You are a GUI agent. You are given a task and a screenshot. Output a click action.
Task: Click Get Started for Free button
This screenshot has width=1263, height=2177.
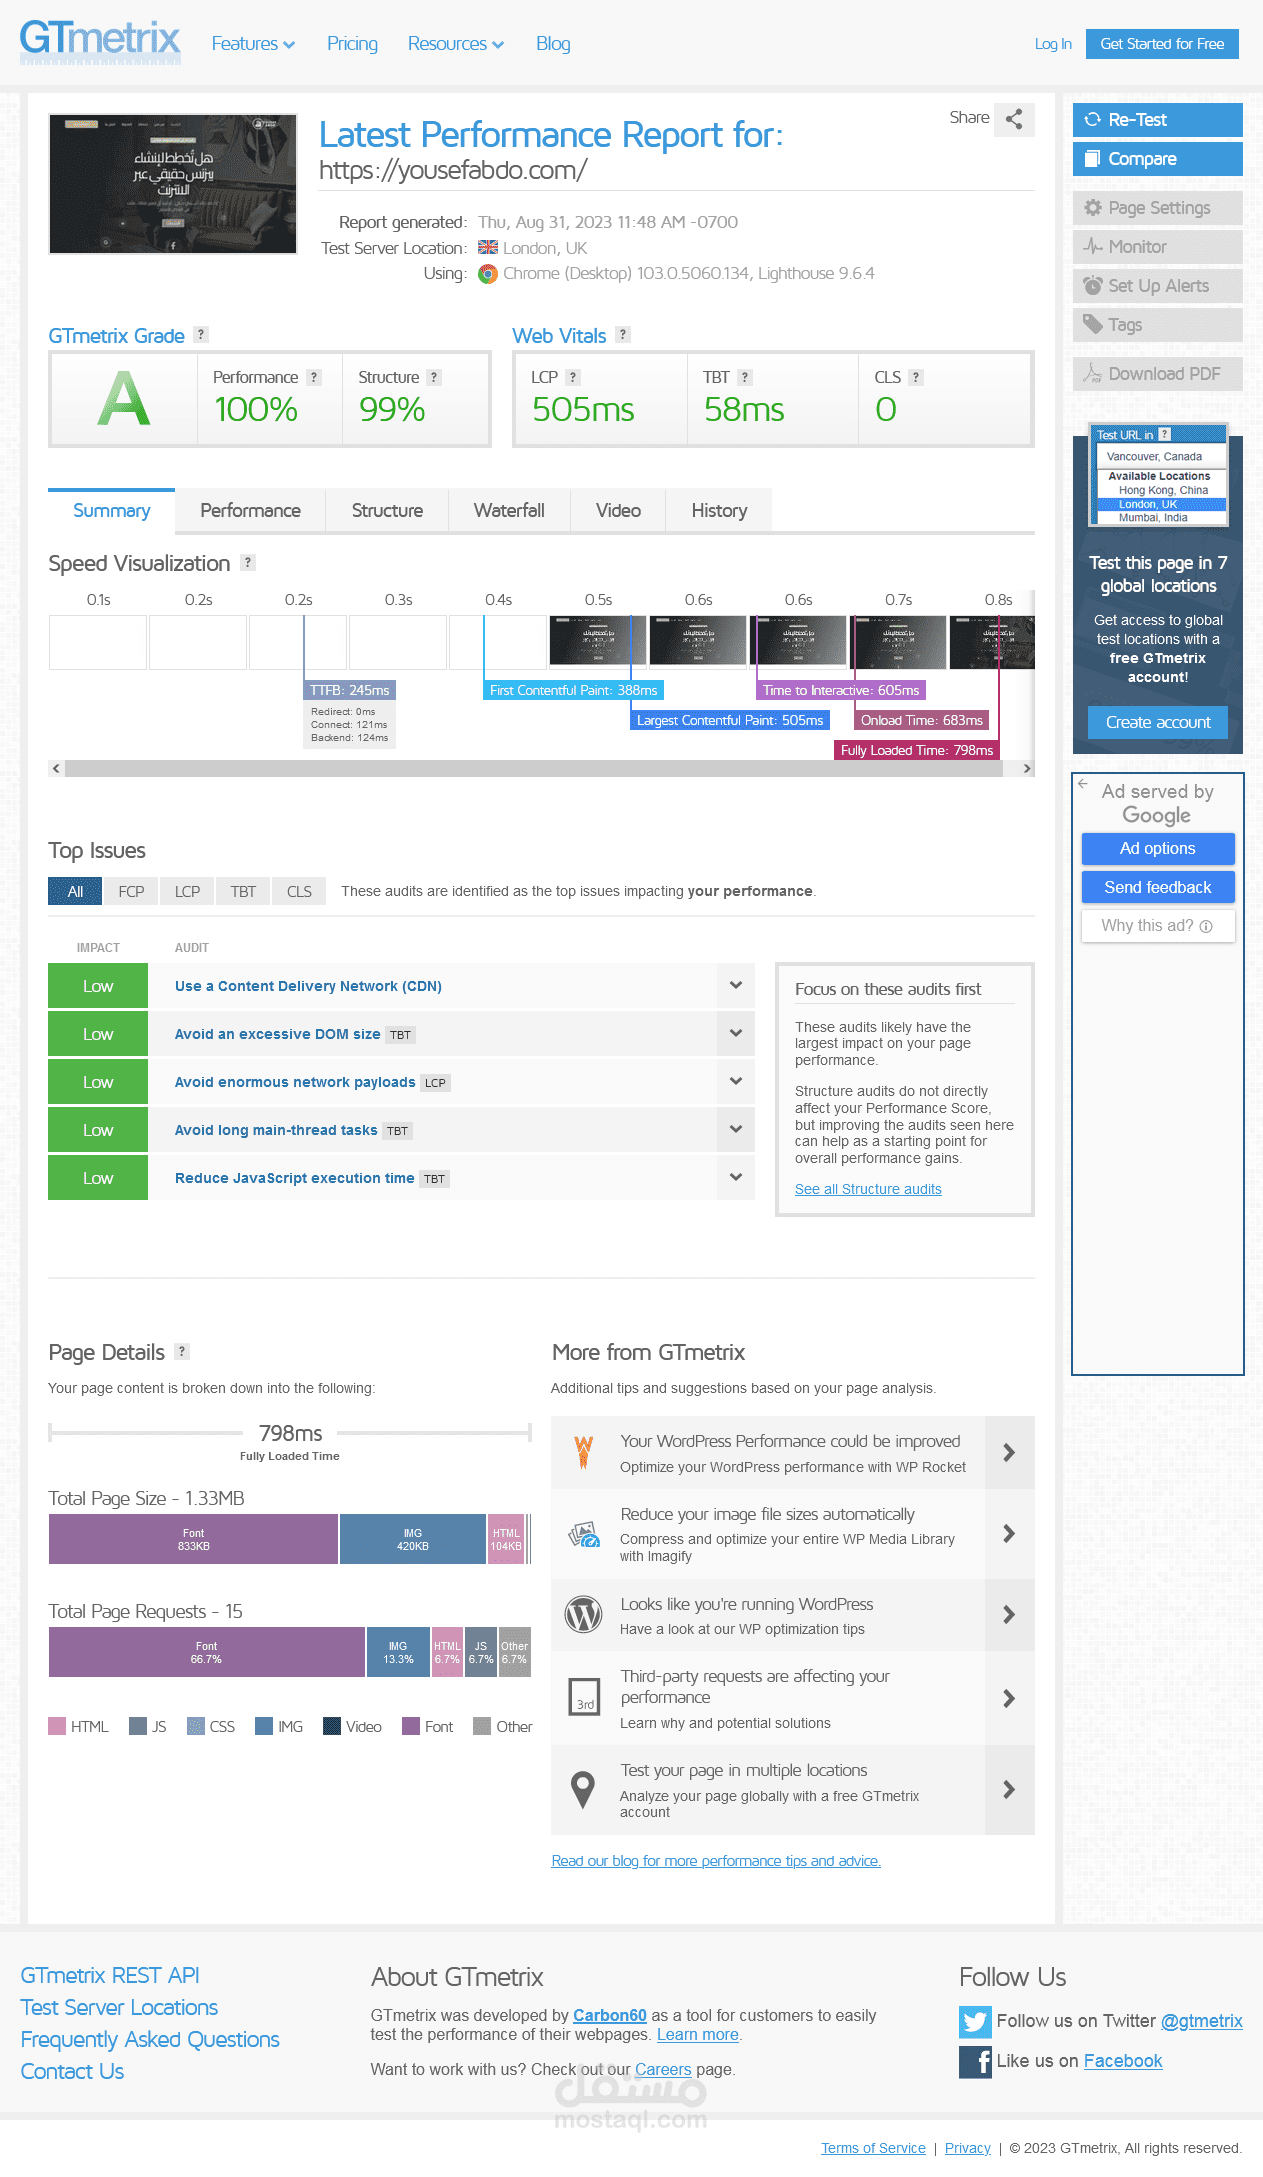1162,44
